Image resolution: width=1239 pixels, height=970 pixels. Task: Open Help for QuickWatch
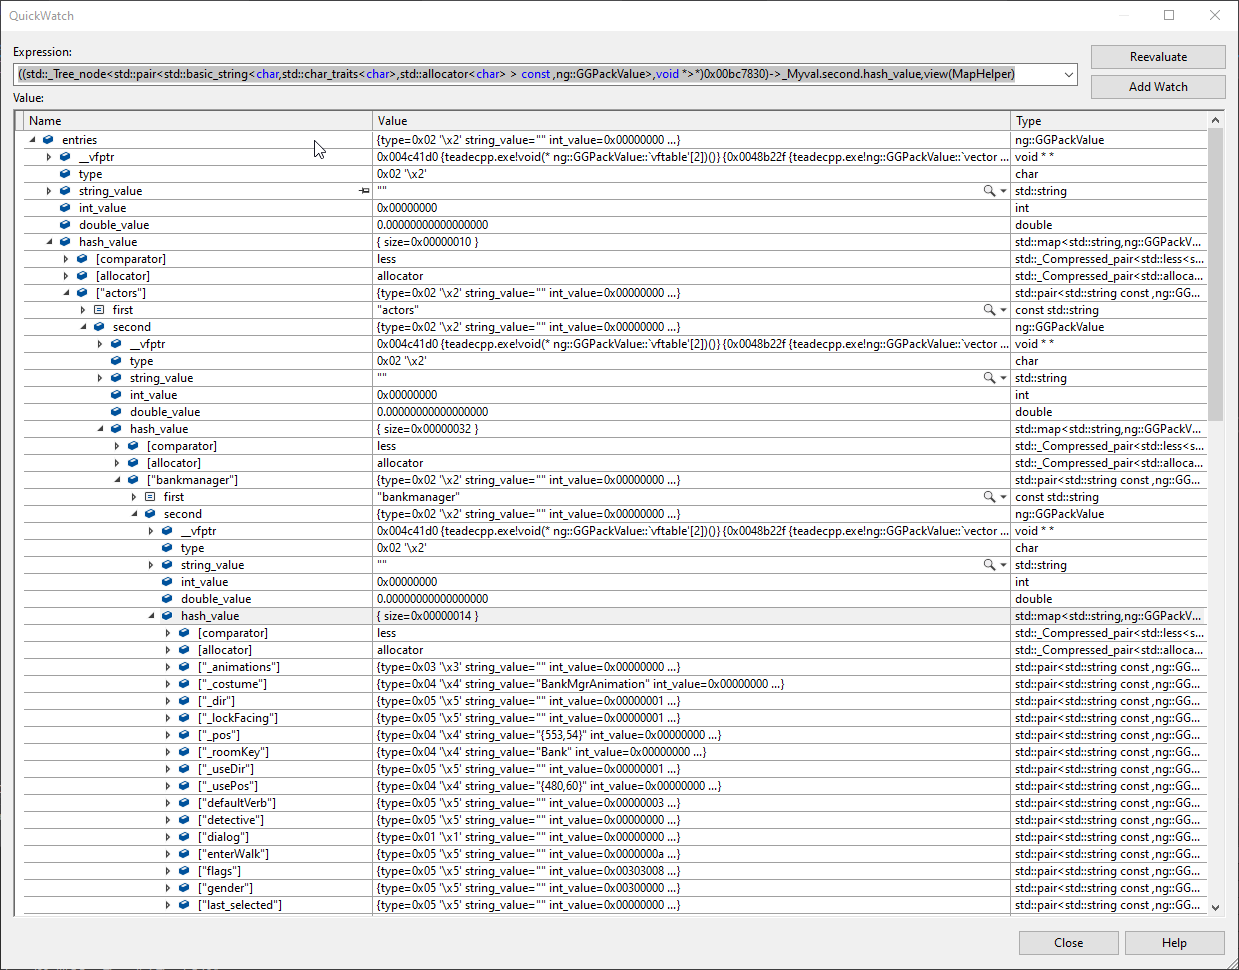pyautogui.click(x=1174, y=943)
